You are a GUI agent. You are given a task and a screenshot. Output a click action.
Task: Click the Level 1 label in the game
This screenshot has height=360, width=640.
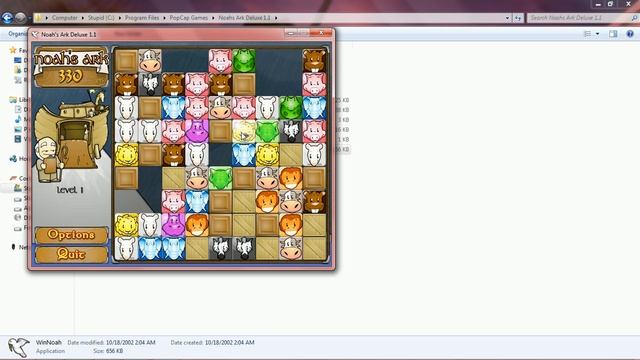tap(70, 190)
